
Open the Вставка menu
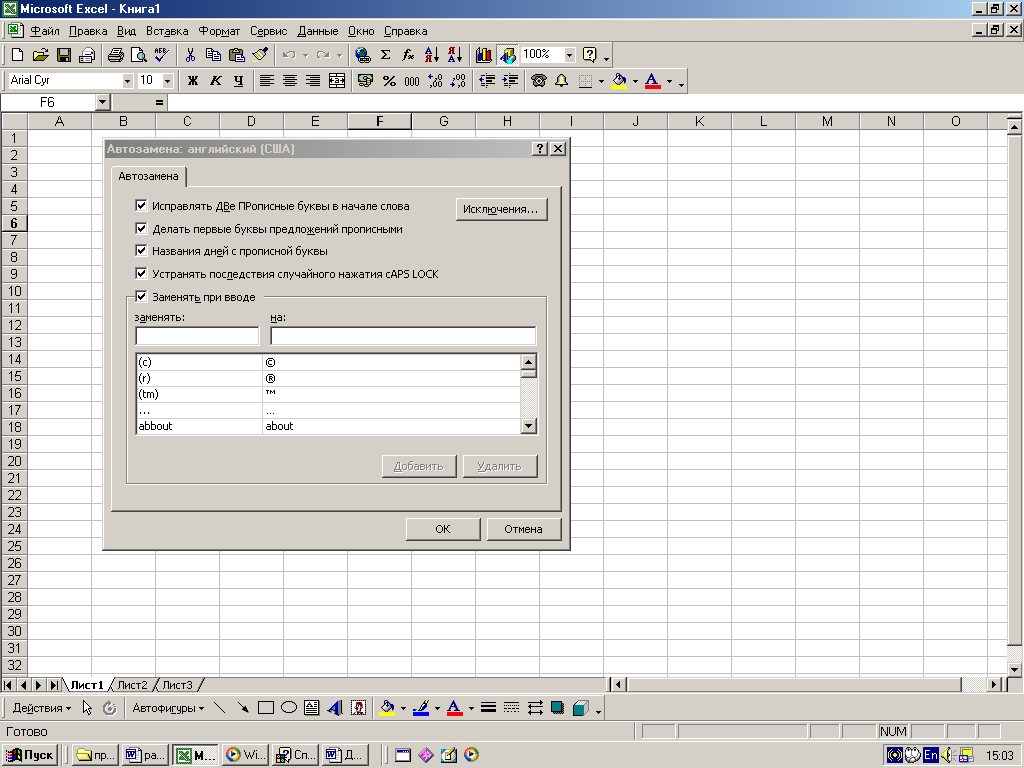pyautogui.click(x=167, y=31)
